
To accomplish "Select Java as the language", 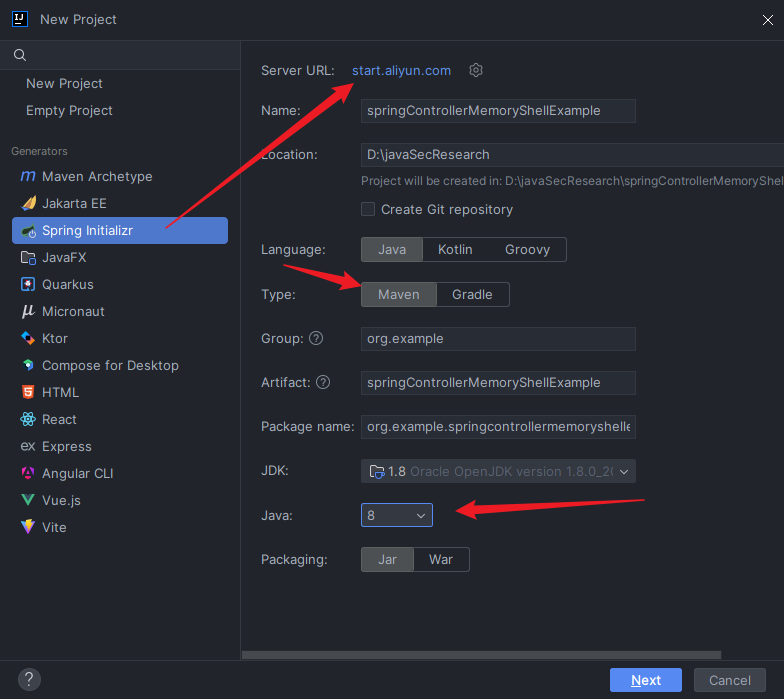I will (392, 250).
